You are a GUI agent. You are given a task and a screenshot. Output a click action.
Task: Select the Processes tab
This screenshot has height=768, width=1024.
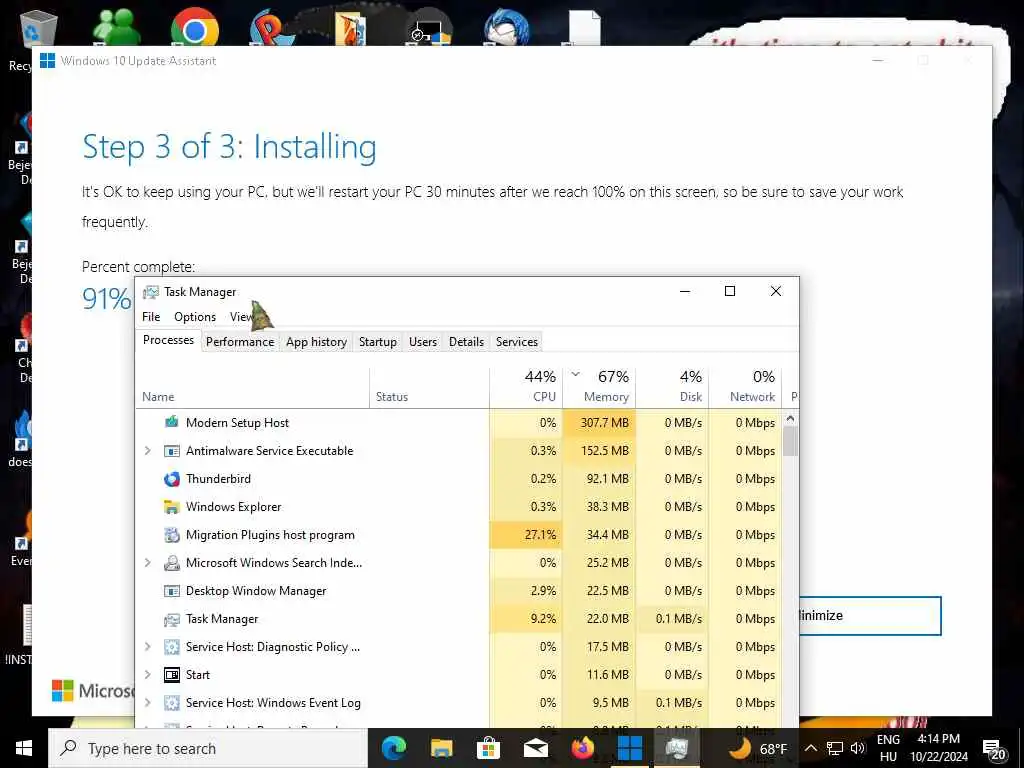click(x=168, y=340)
